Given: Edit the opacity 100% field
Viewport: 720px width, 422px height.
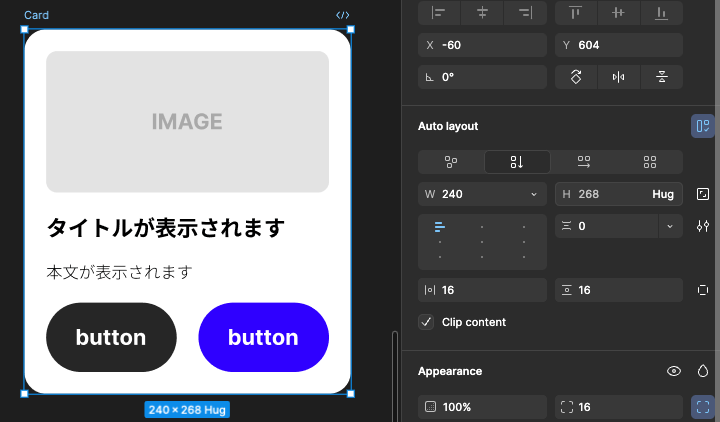Looking at the screenshot, I should pyautogui.click(x=482, y=407).
